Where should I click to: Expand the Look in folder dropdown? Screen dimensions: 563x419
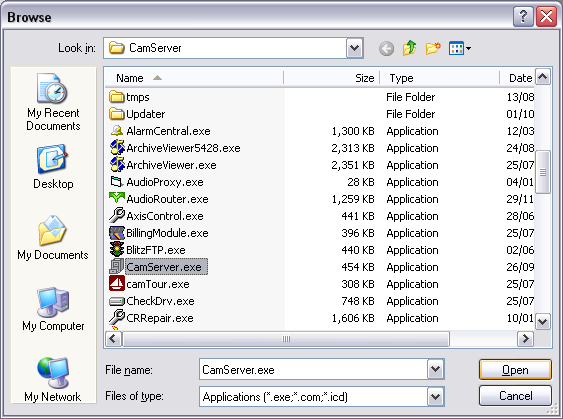click(x=354, y=48)
